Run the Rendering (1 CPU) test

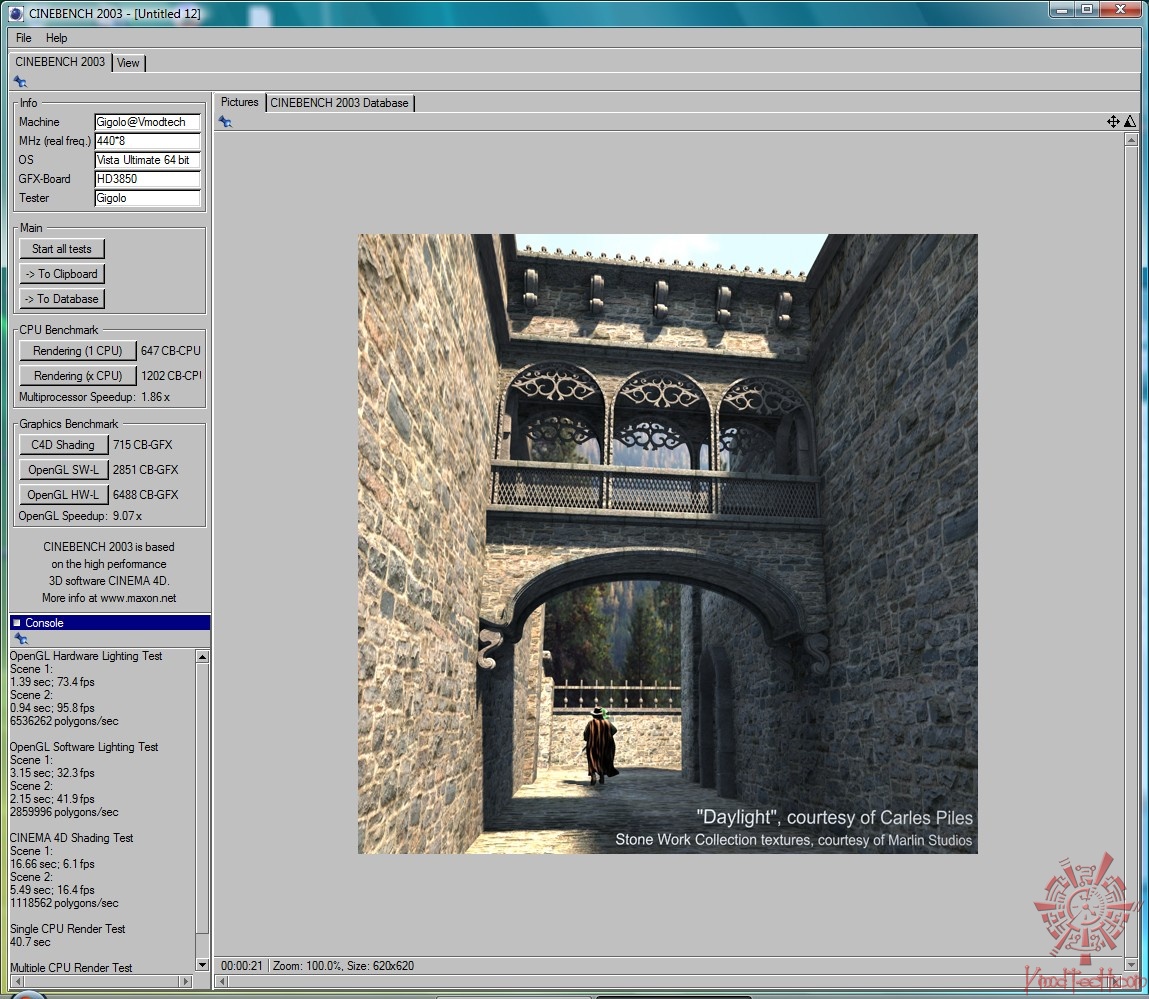78,351
